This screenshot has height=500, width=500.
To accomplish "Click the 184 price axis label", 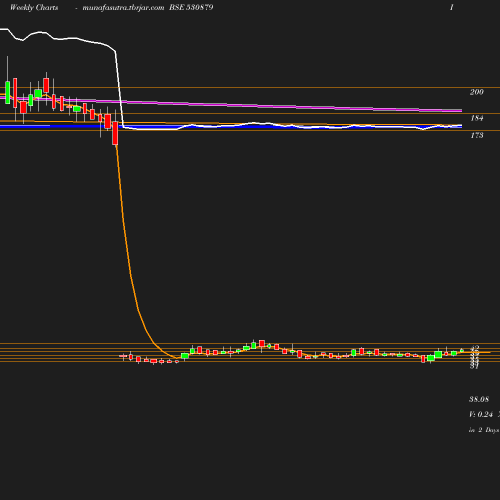I will tap(477, 118).
